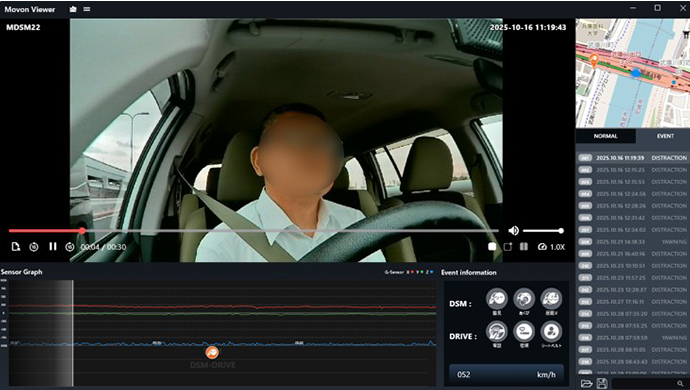Open the hamburger menu in title bar
This screenshot has height=390, width=690.
(87, 9)
